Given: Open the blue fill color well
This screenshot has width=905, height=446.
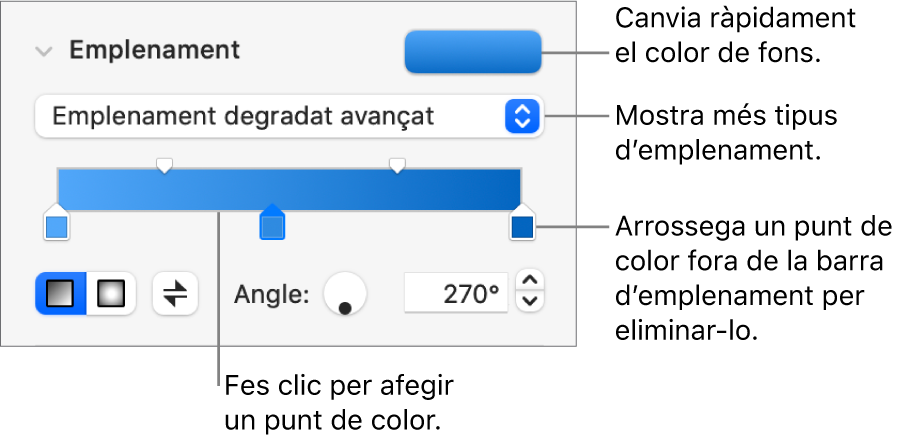Looking at the screenshot, I should coord(472,52).
